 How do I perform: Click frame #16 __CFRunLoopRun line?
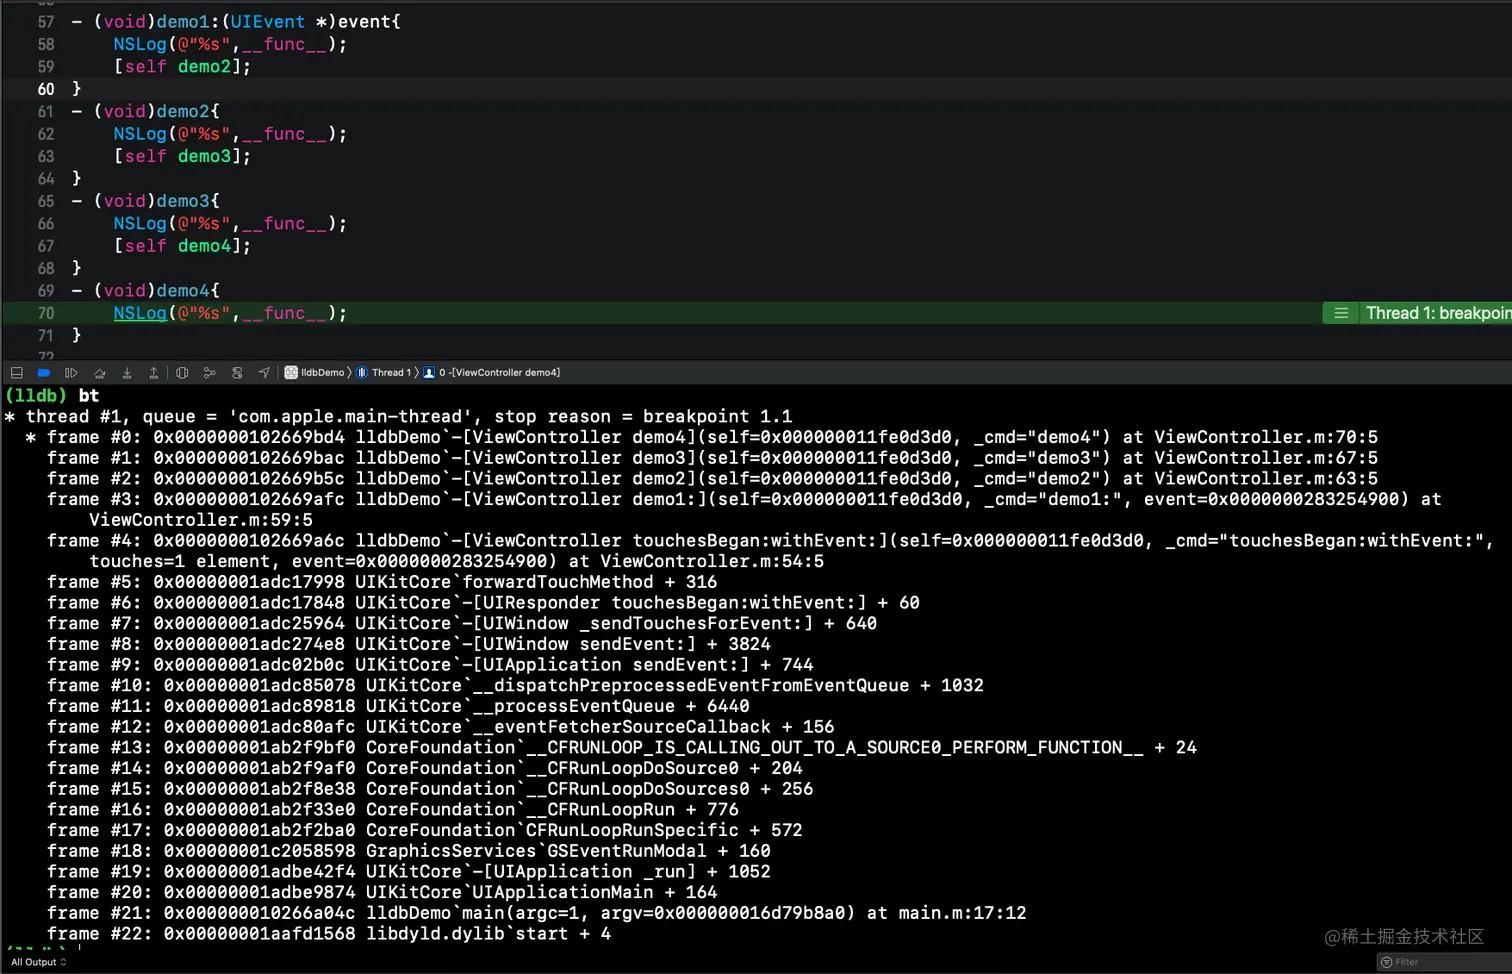[393, 810]
